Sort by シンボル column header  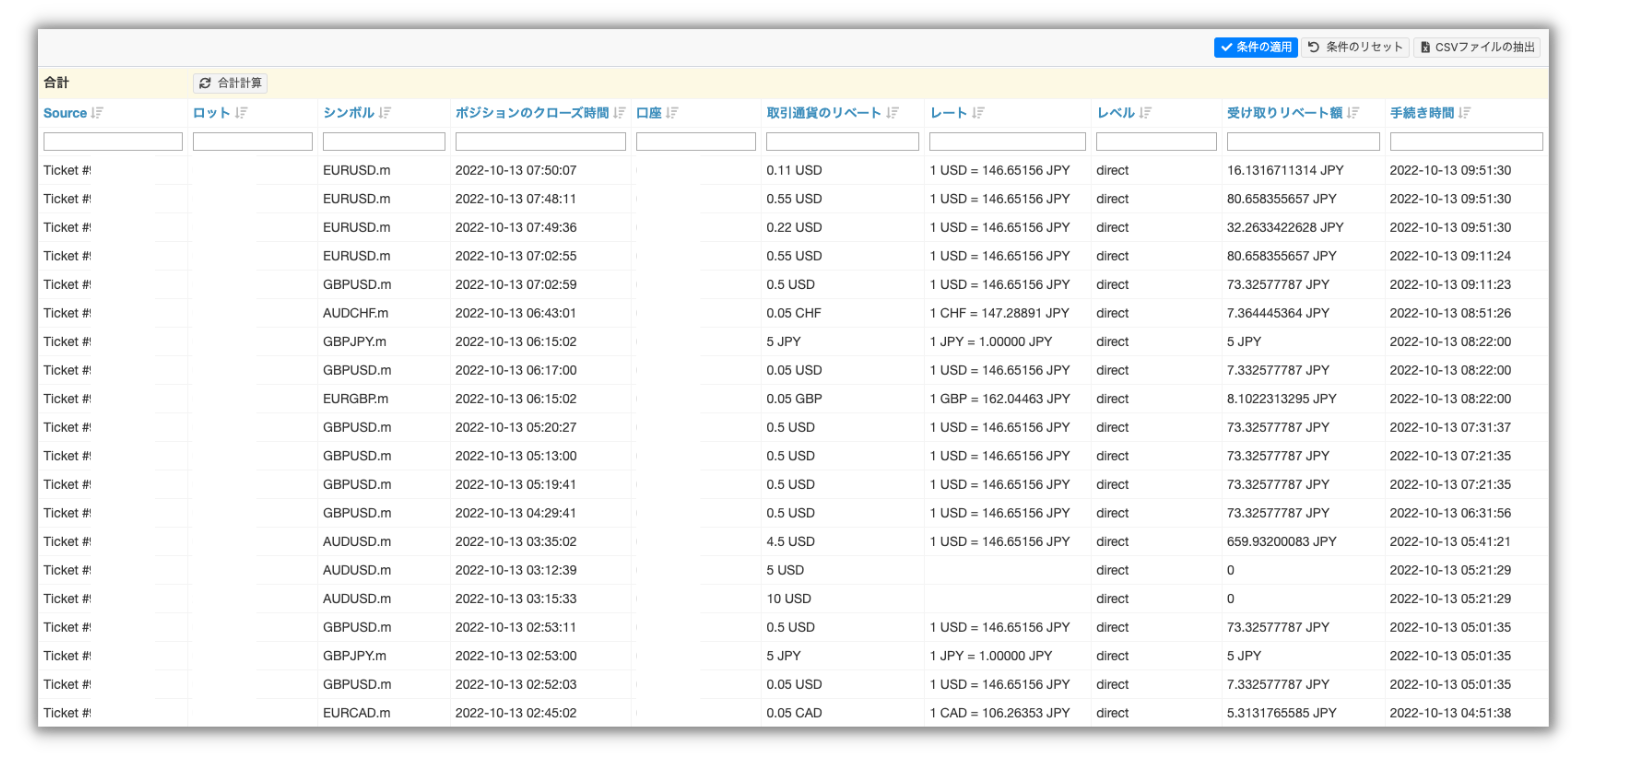349,113
